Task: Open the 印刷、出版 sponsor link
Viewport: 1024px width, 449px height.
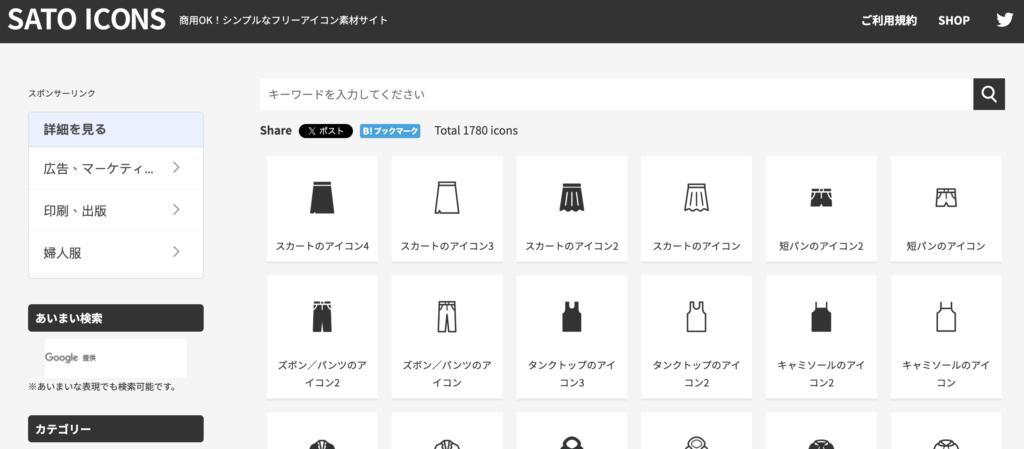Action: click(116, 210)
